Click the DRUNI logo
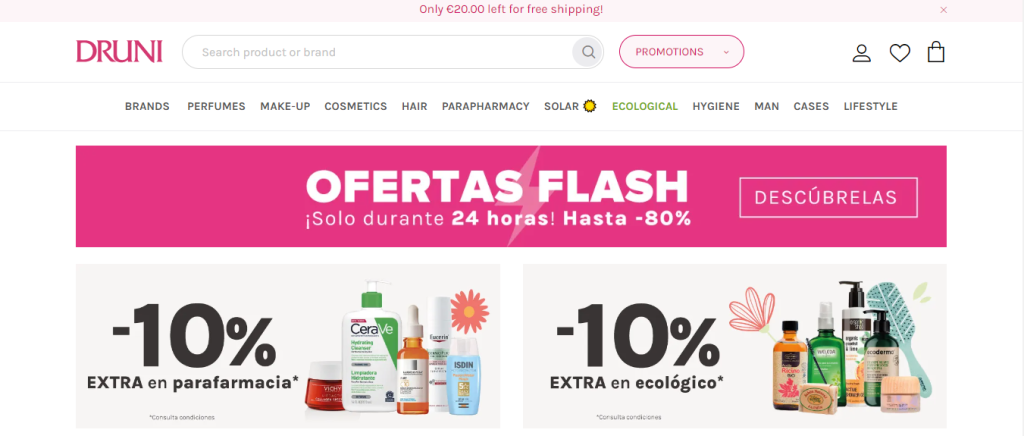 [x=119, y=52]
